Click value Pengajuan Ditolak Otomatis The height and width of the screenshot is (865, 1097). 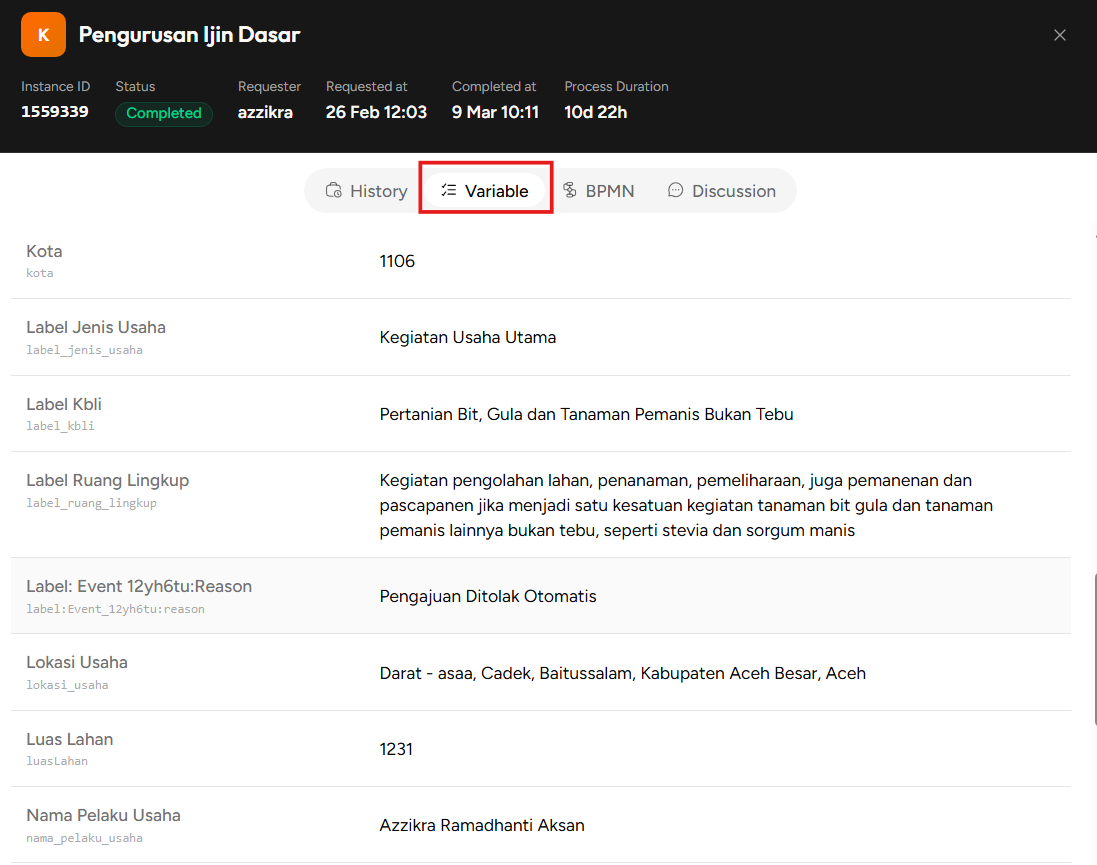(x=488, y=596)
